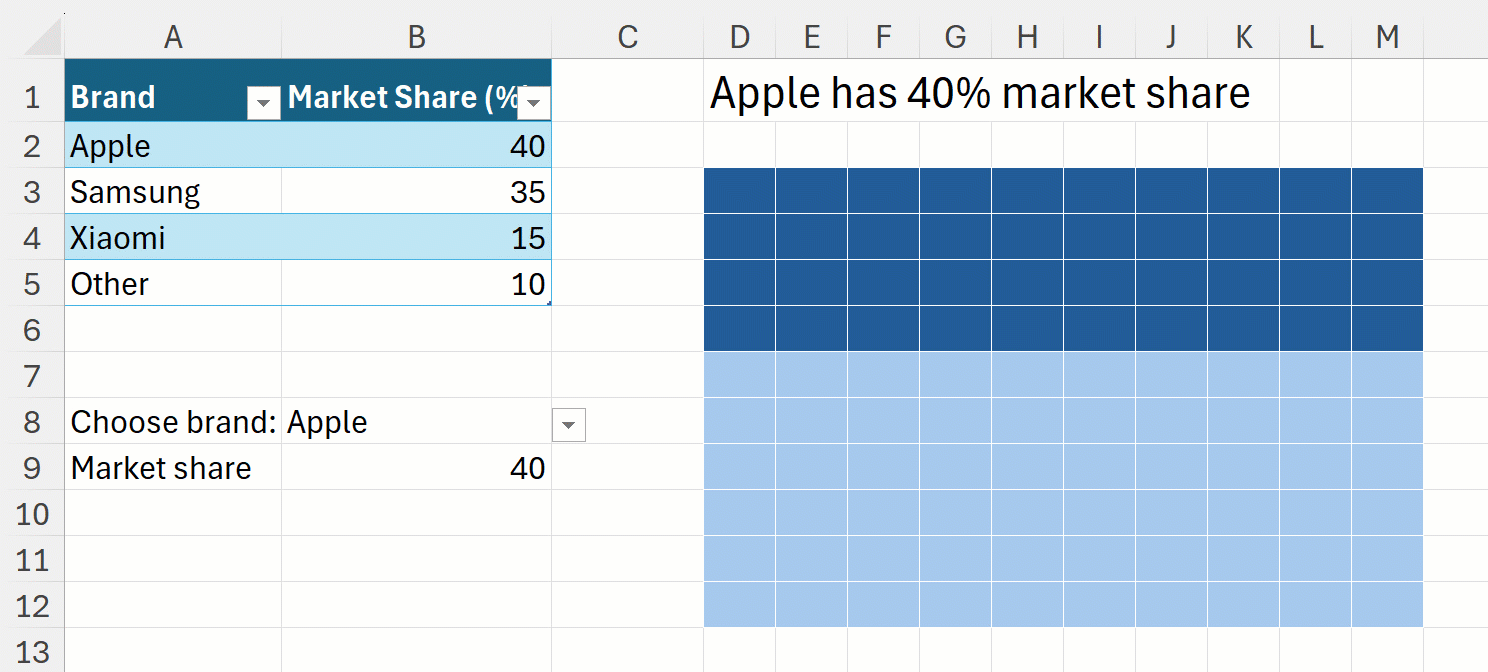Select column B header
Image resolution: width=1488 pixels, height=672 pixels.
[x=416, y=37]
